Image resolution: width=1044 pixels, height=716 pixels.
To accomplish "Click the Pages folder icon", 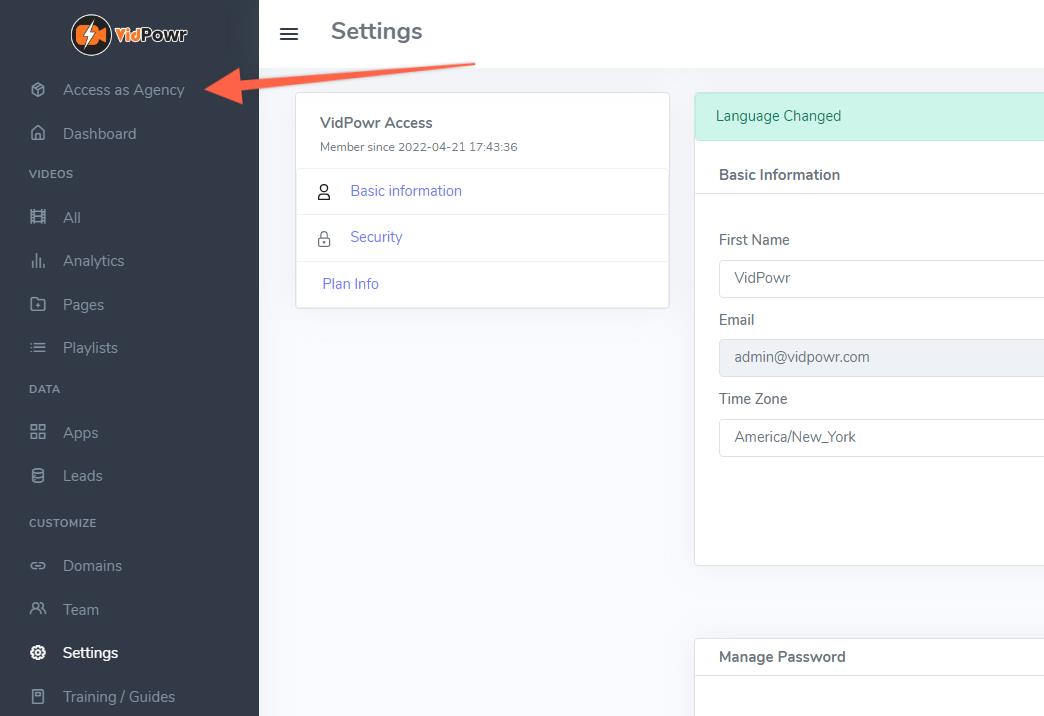I will point(38,304).
